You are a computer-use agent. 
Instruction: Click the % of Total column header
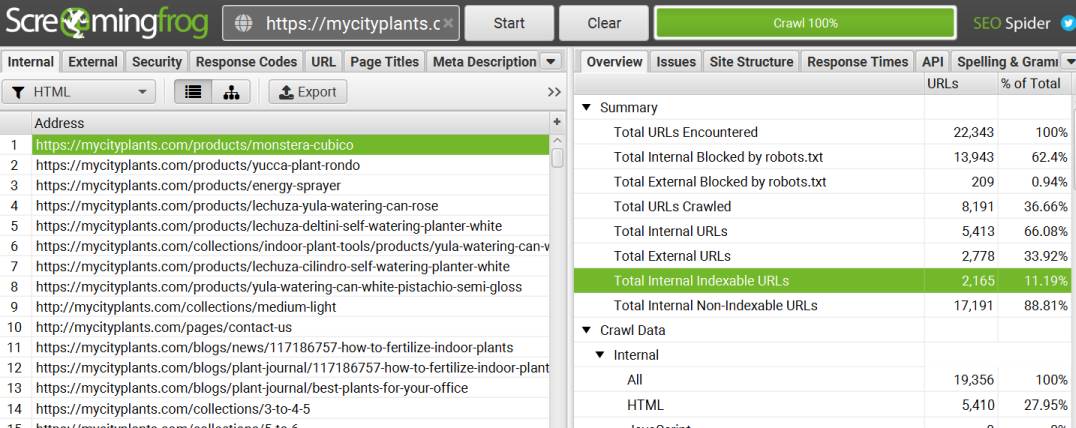click(x=1033, y=83)
